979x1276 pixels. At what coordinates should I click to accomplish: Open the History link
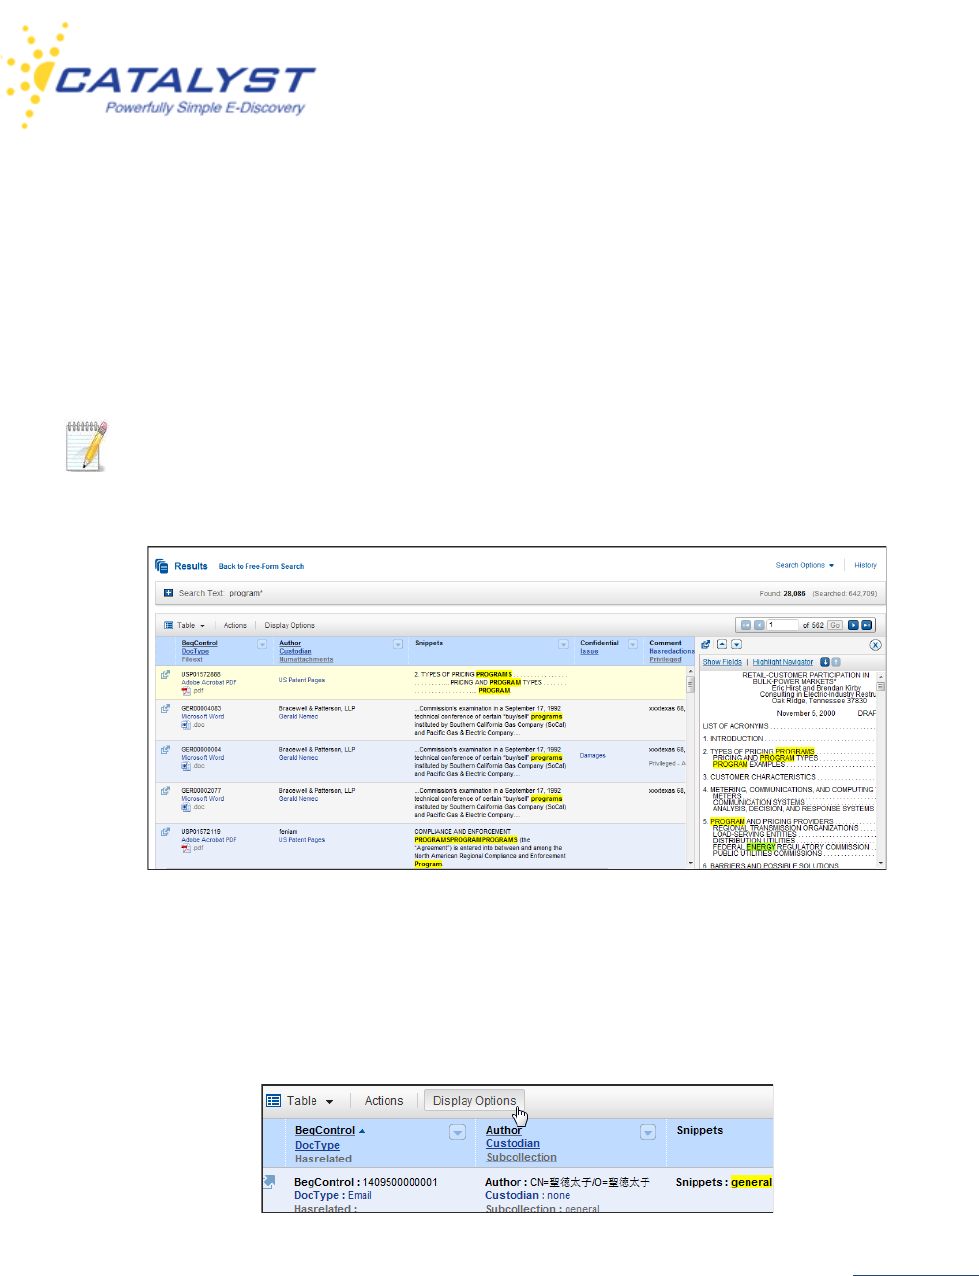pos(865,565)
